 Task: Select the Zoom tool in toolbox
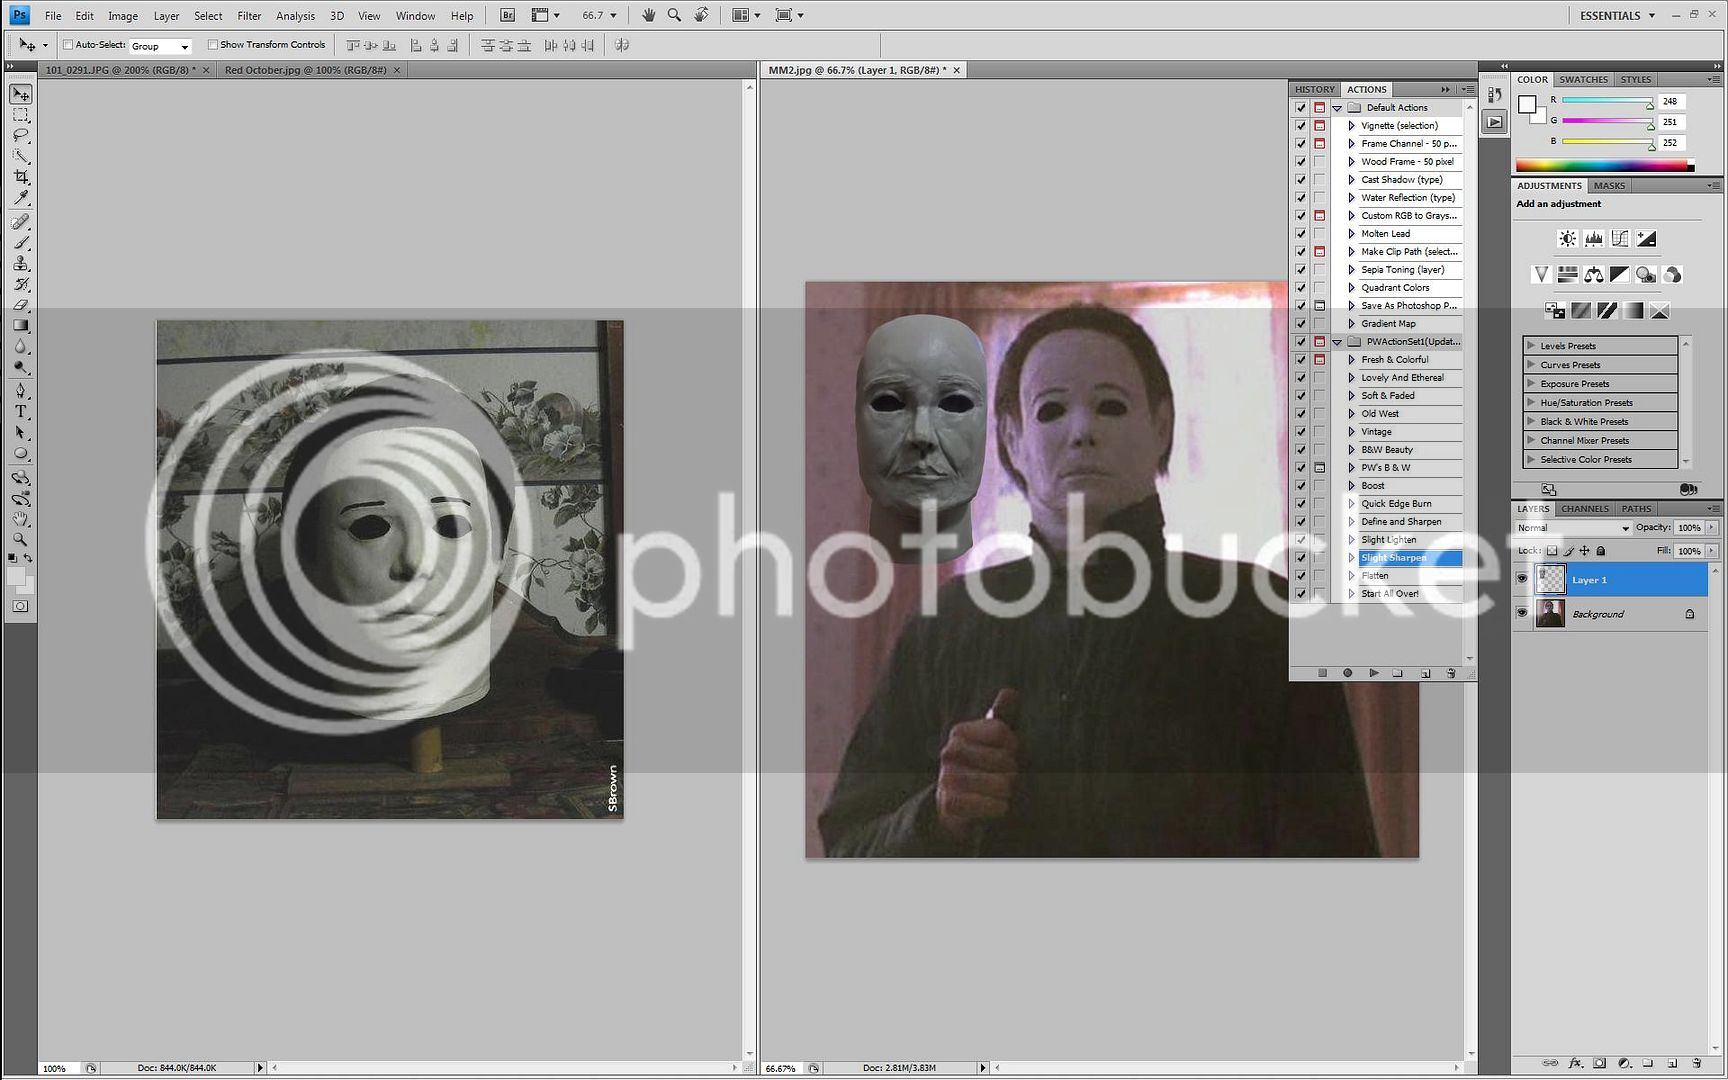point(21,540)
